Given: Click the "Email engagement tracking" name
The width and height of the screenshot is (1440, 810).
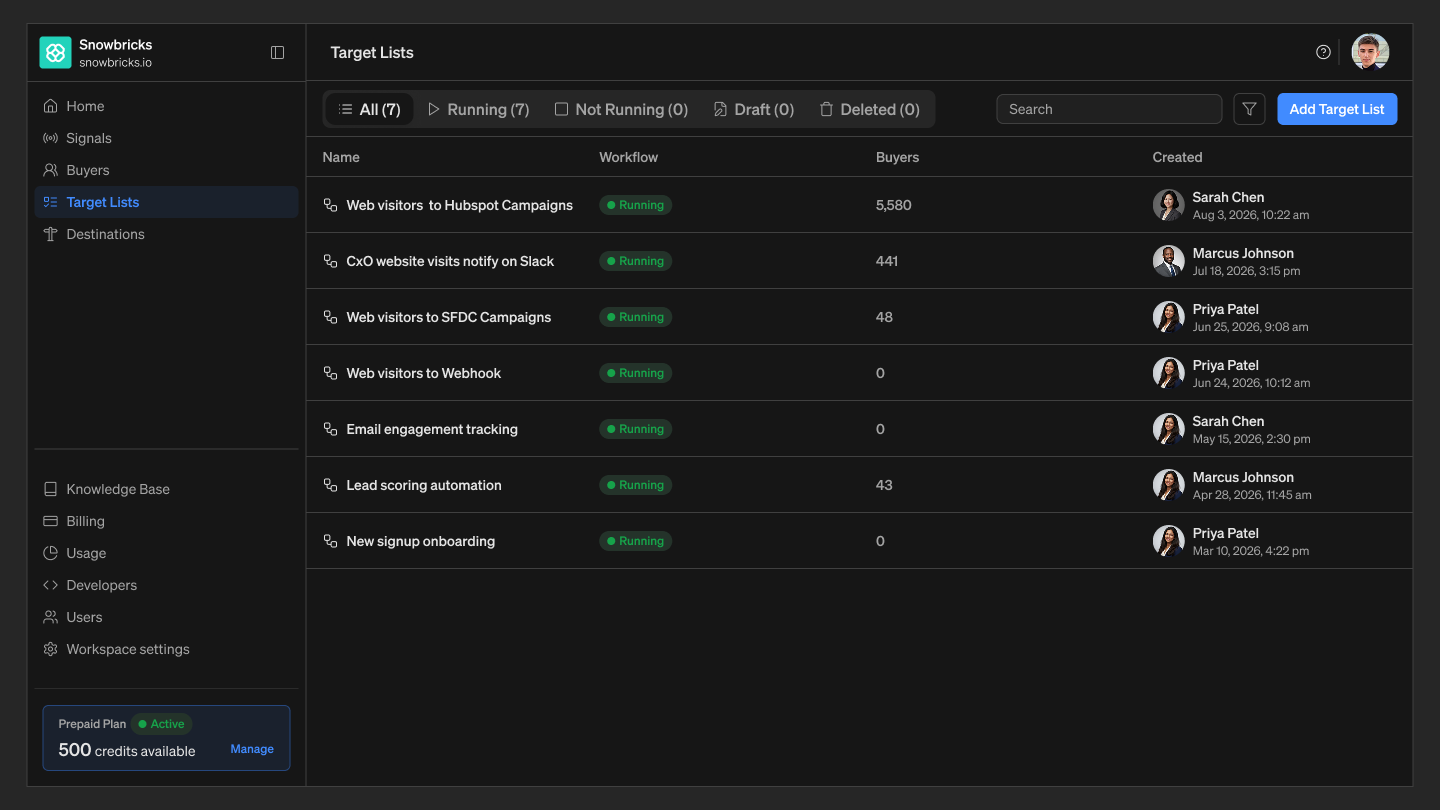Looking at the screenshot, I should click(x=432, y=429).
